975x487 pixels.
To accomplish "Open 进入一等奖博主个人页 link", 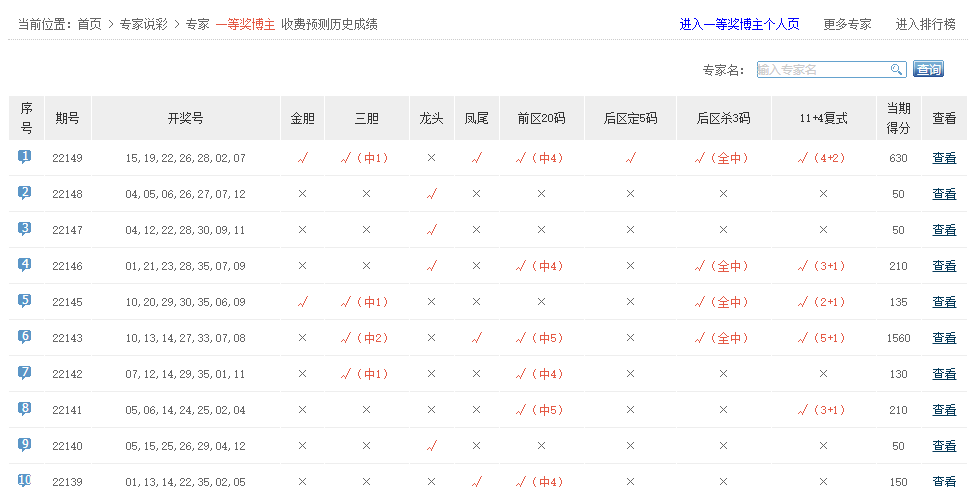I will pos(739,24).
